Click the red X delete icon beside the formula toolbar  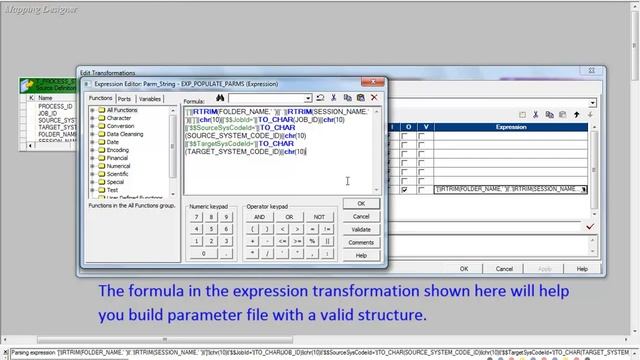point(374,98)
